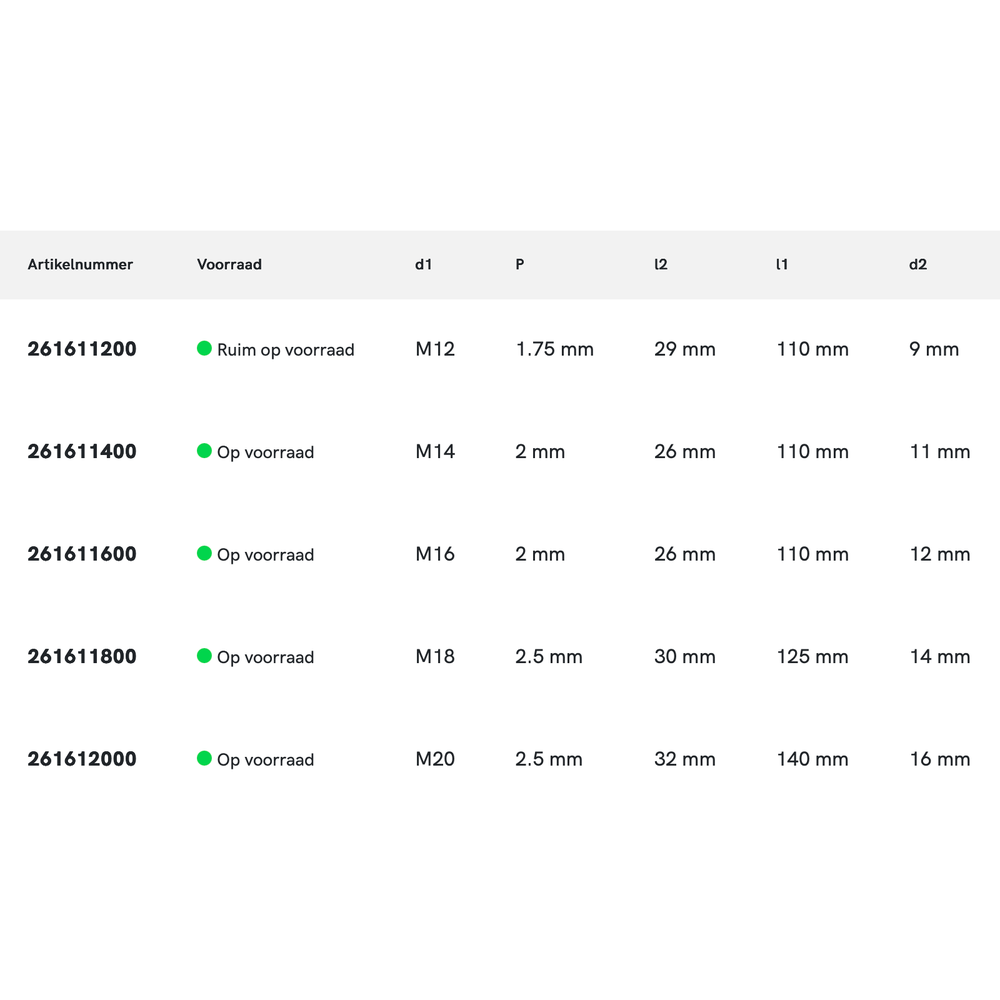Click the green stock dot for 261611200

pyautogui.click(x=204, y=349)
